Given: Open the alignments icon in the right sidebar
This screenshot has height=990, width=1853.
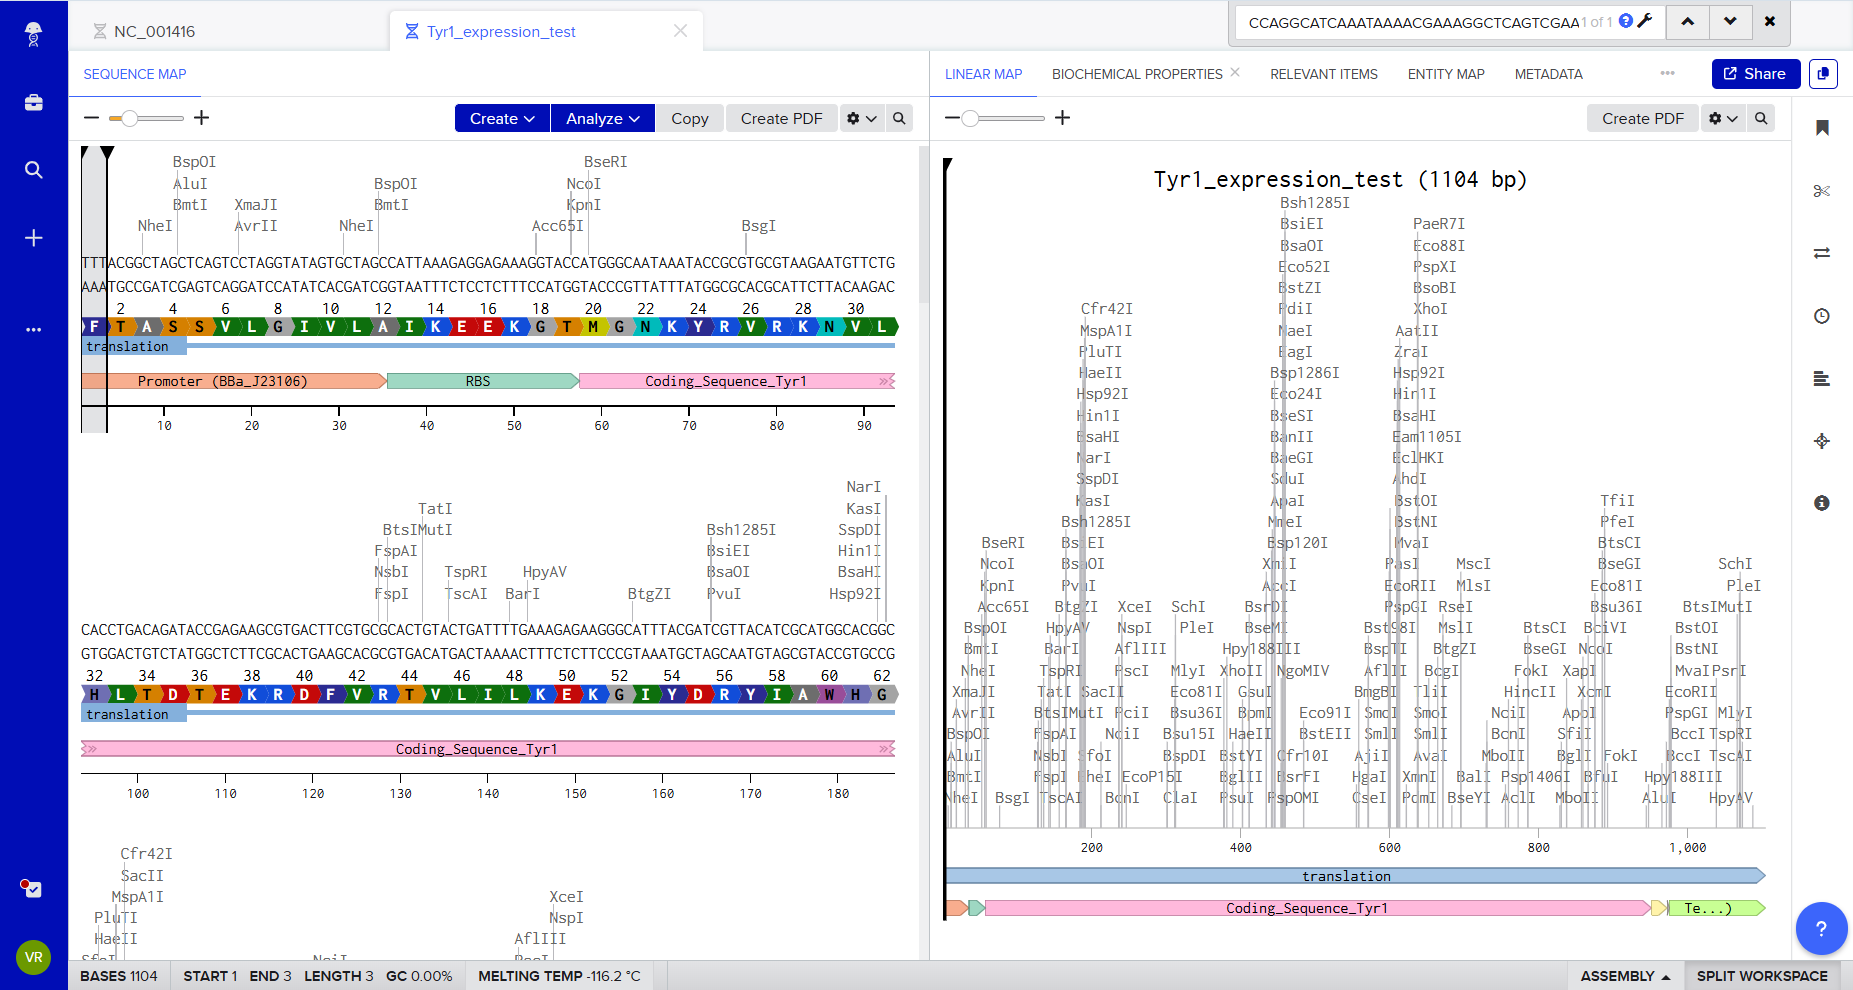Looking at the screenshot, I should point(1822,379).
